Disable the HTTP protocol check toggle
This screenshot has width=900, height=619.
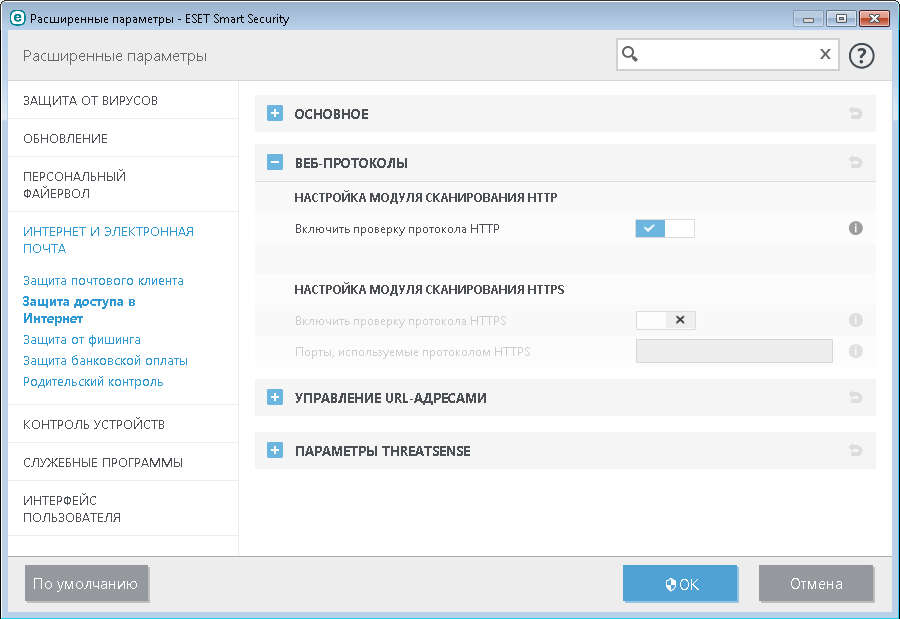click(665, 229)
